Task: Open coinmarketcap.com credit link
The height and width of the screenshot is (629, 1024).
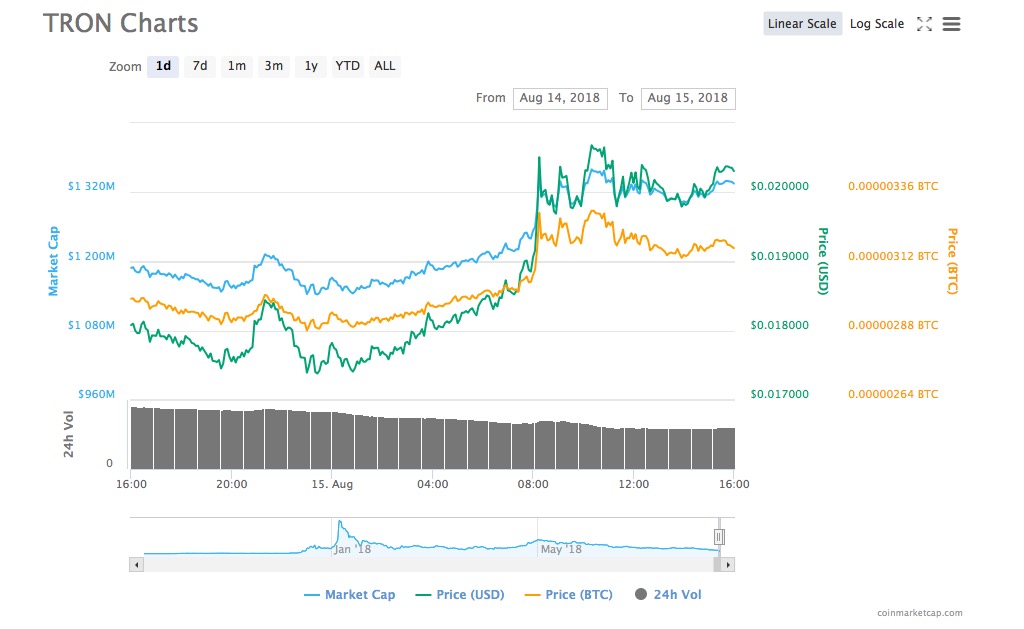Action: tap(920, 613)
